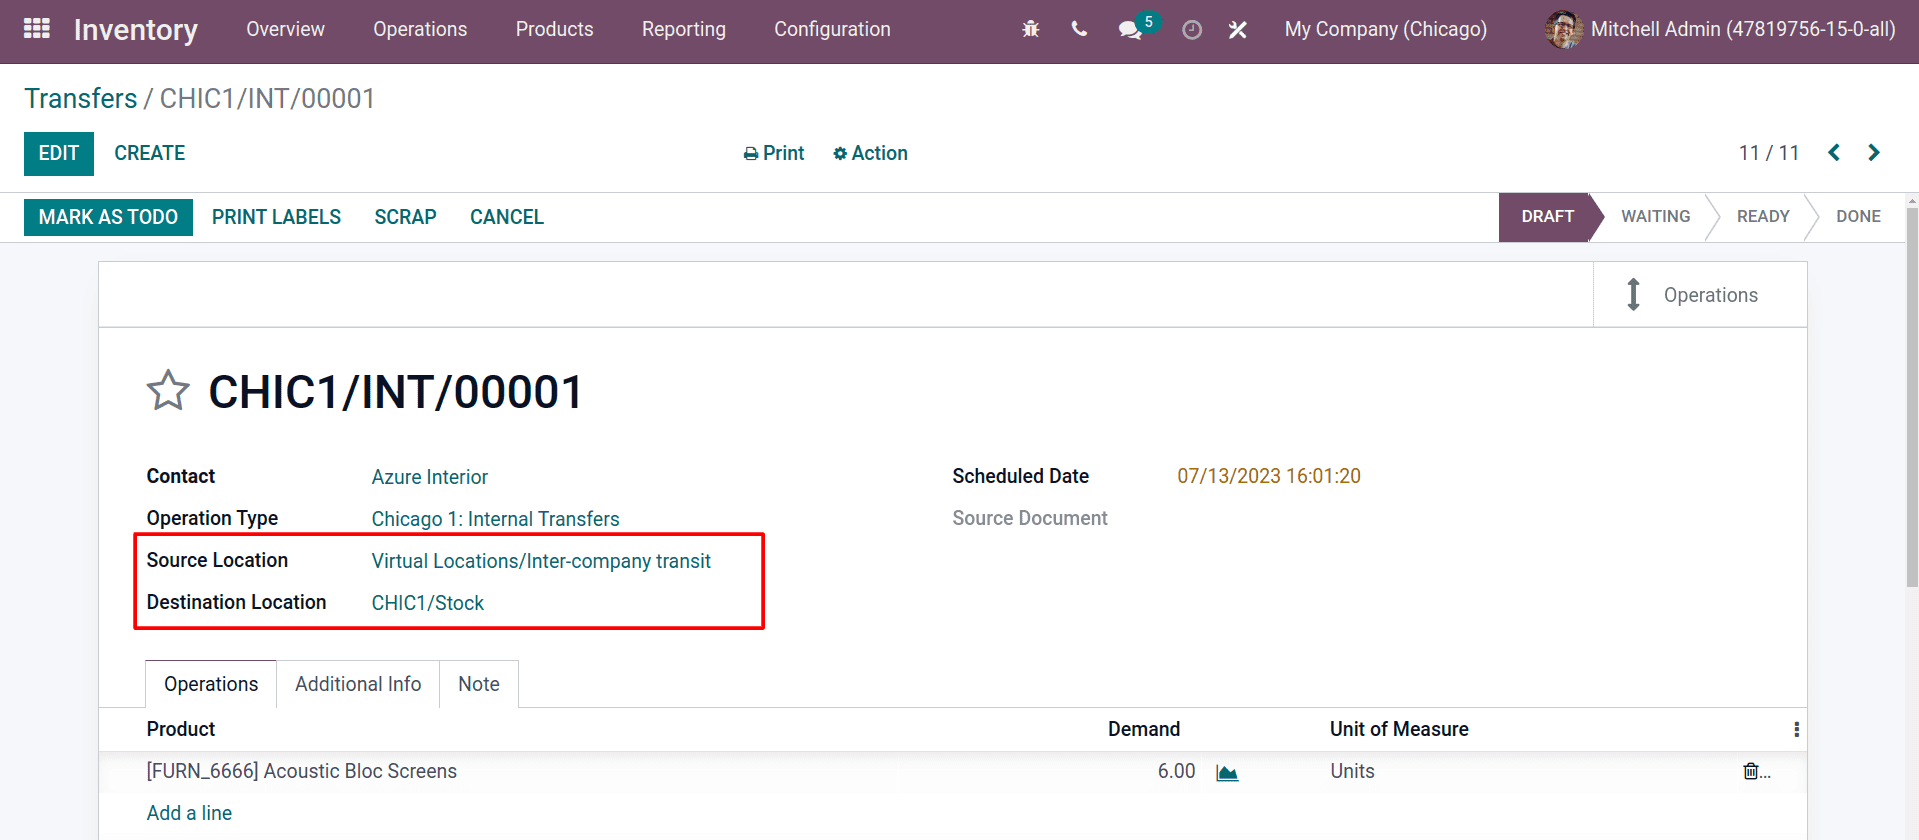Open the Configuration menu
This screenshot has width=1919, height=840.
point(832,29)
